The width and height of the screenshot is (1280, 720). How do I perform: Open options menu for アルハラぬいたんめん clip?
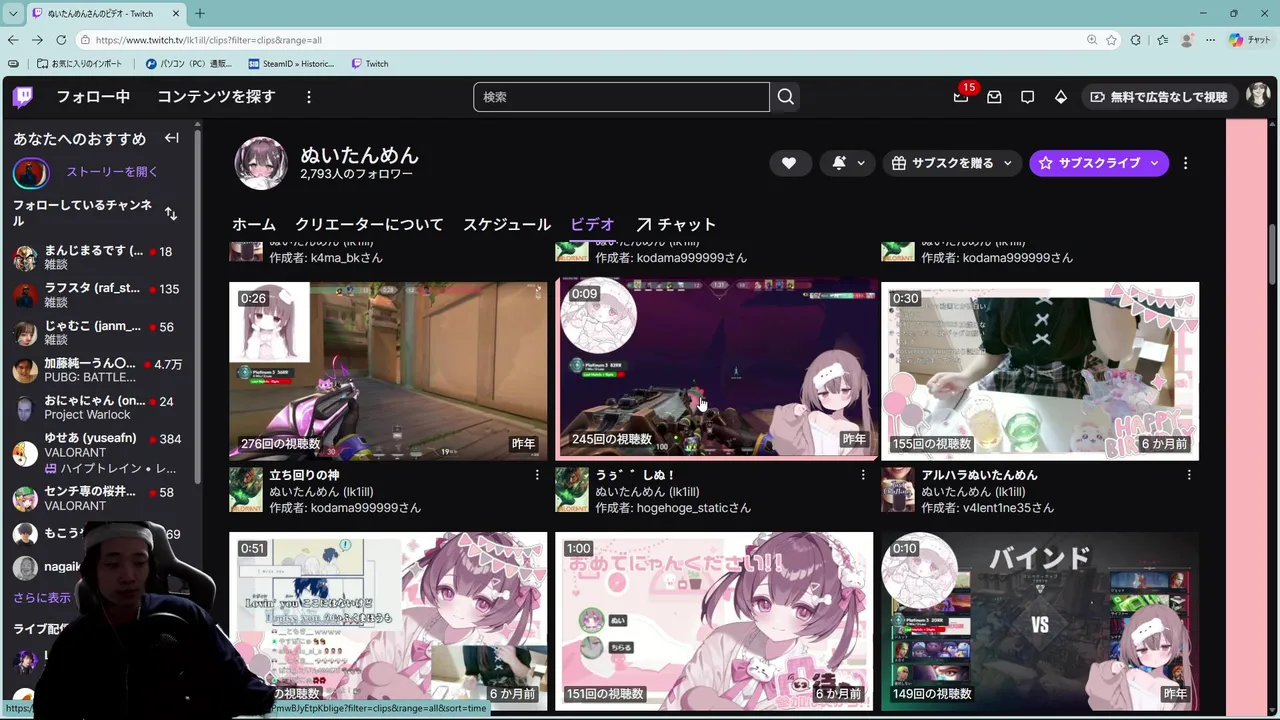coord(1189,475)
